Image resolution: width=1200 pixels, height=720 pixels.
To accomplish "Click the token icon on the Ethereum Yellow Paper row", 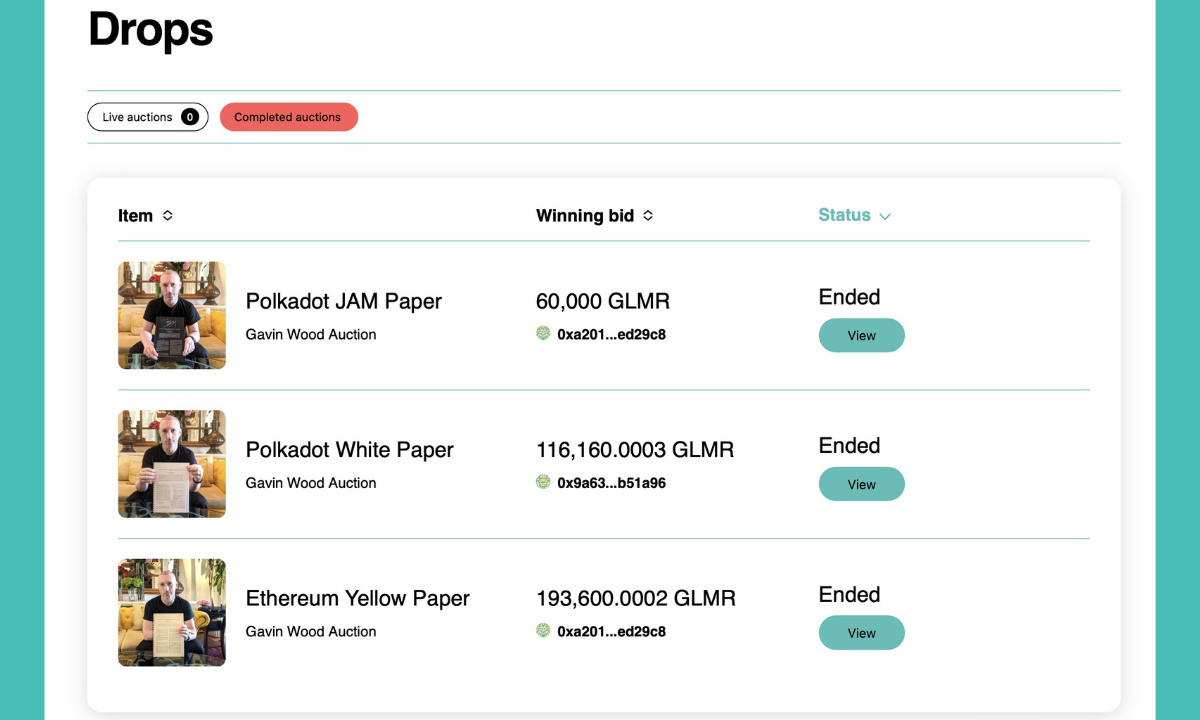I will (x=543, y=631).
